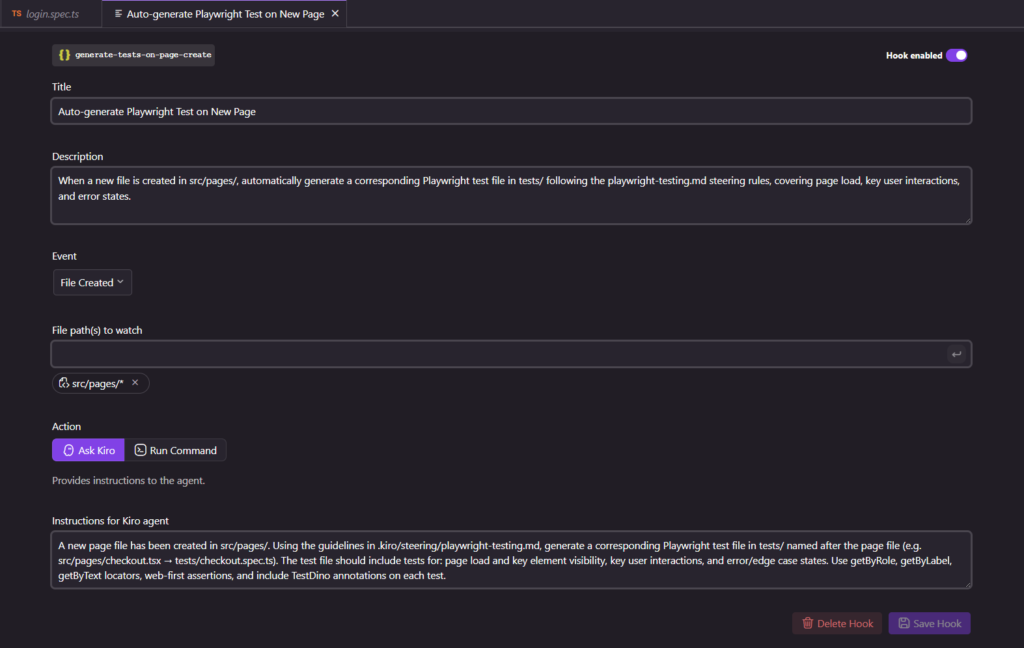Click the generate-tests-on-page-create hook name badge
Viewport: 1024px width, 648px height.
click(x=143, y=55)
